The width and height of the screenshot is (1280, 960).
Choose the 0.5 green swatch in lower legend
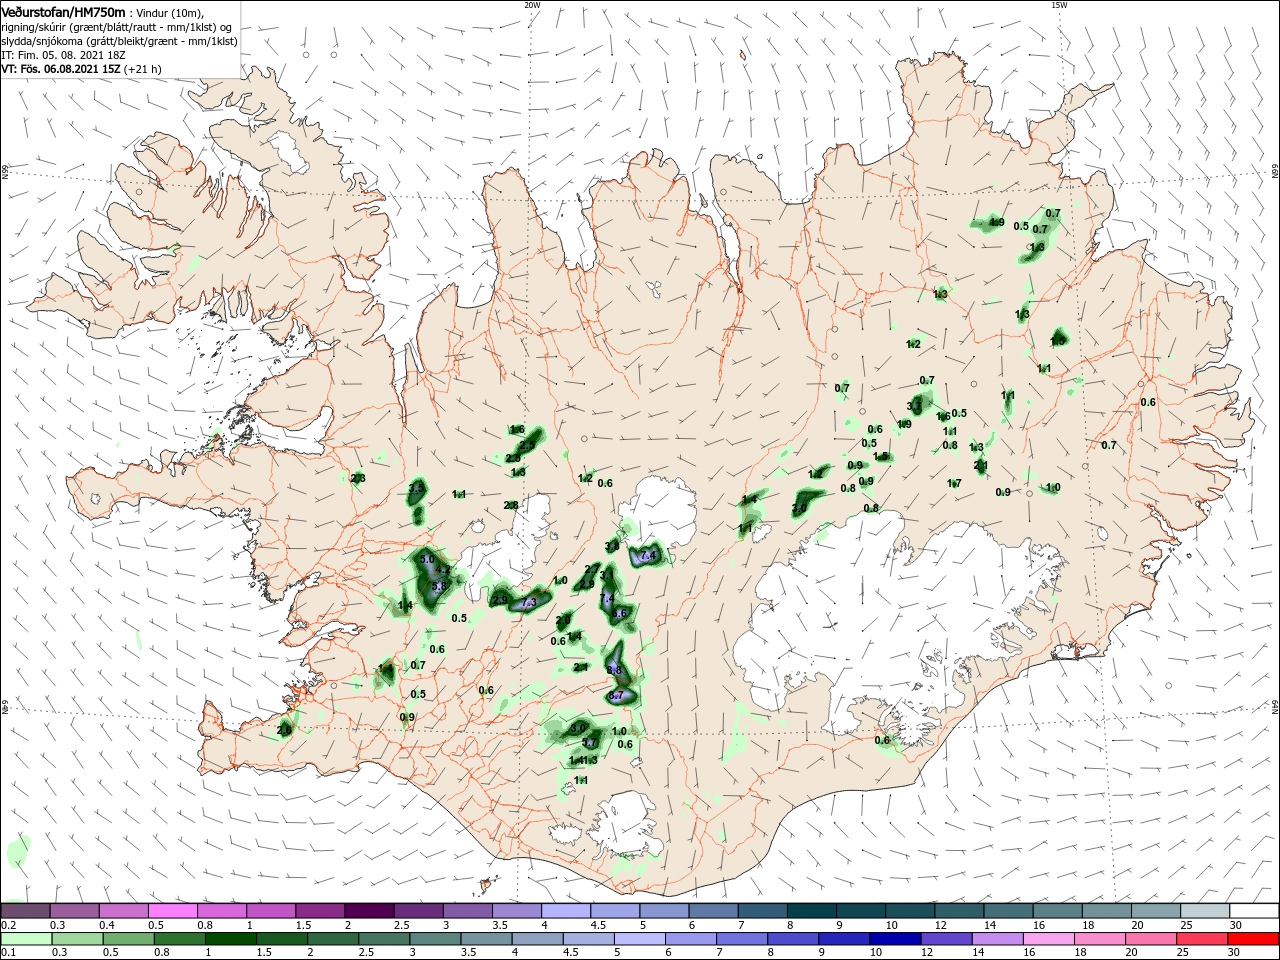click(x=128, y=939)
